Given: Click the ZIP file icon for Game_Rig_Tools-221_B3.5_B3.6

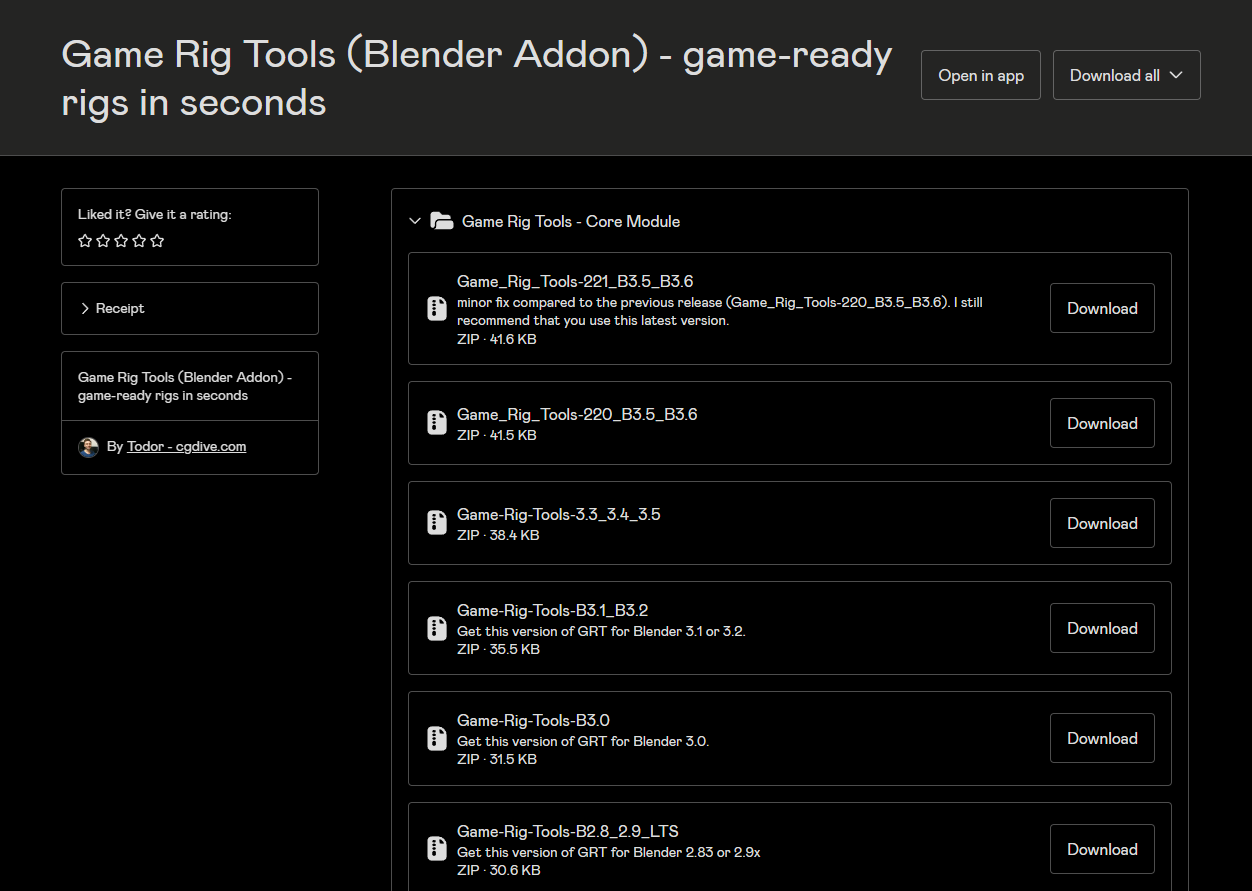Looking at the screenshot, I should [436, 308].
